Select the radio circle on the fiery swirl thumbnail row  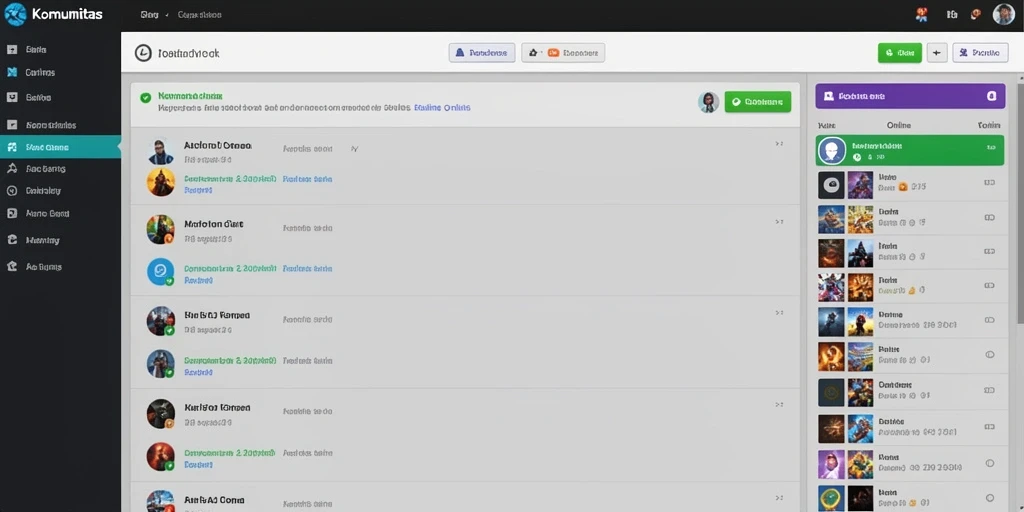pos(989,355)
